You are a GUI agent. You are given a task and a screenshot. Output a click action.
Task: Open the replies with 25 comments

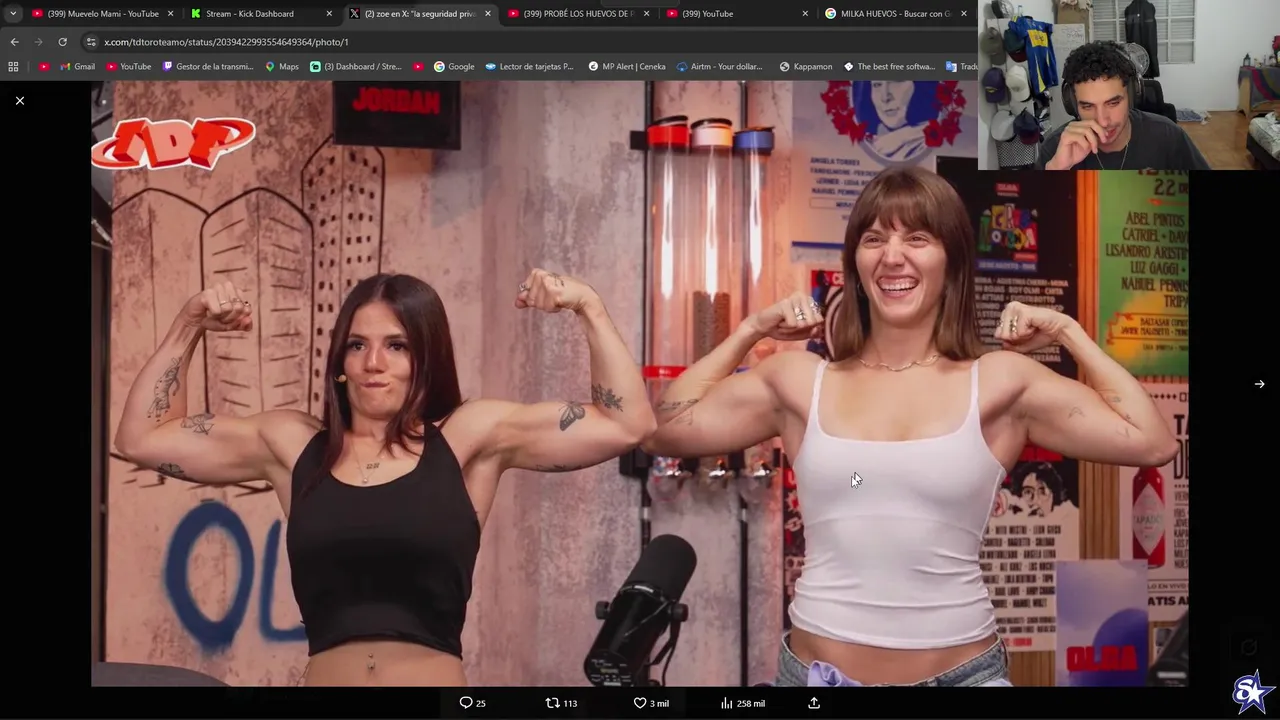coord(472,703)
